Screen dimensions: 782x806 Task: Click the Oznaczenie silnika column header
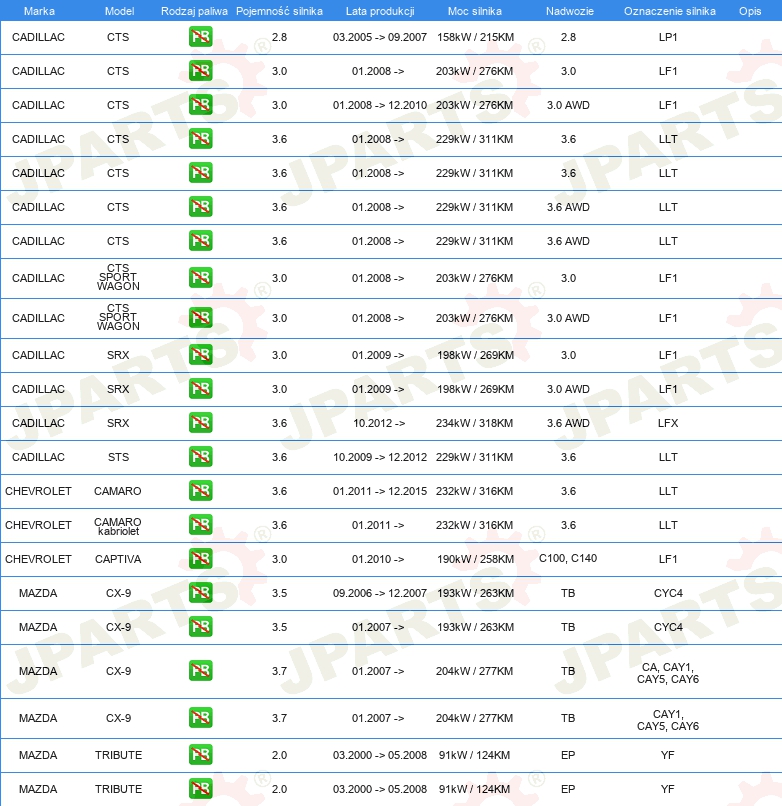[669, 11]
